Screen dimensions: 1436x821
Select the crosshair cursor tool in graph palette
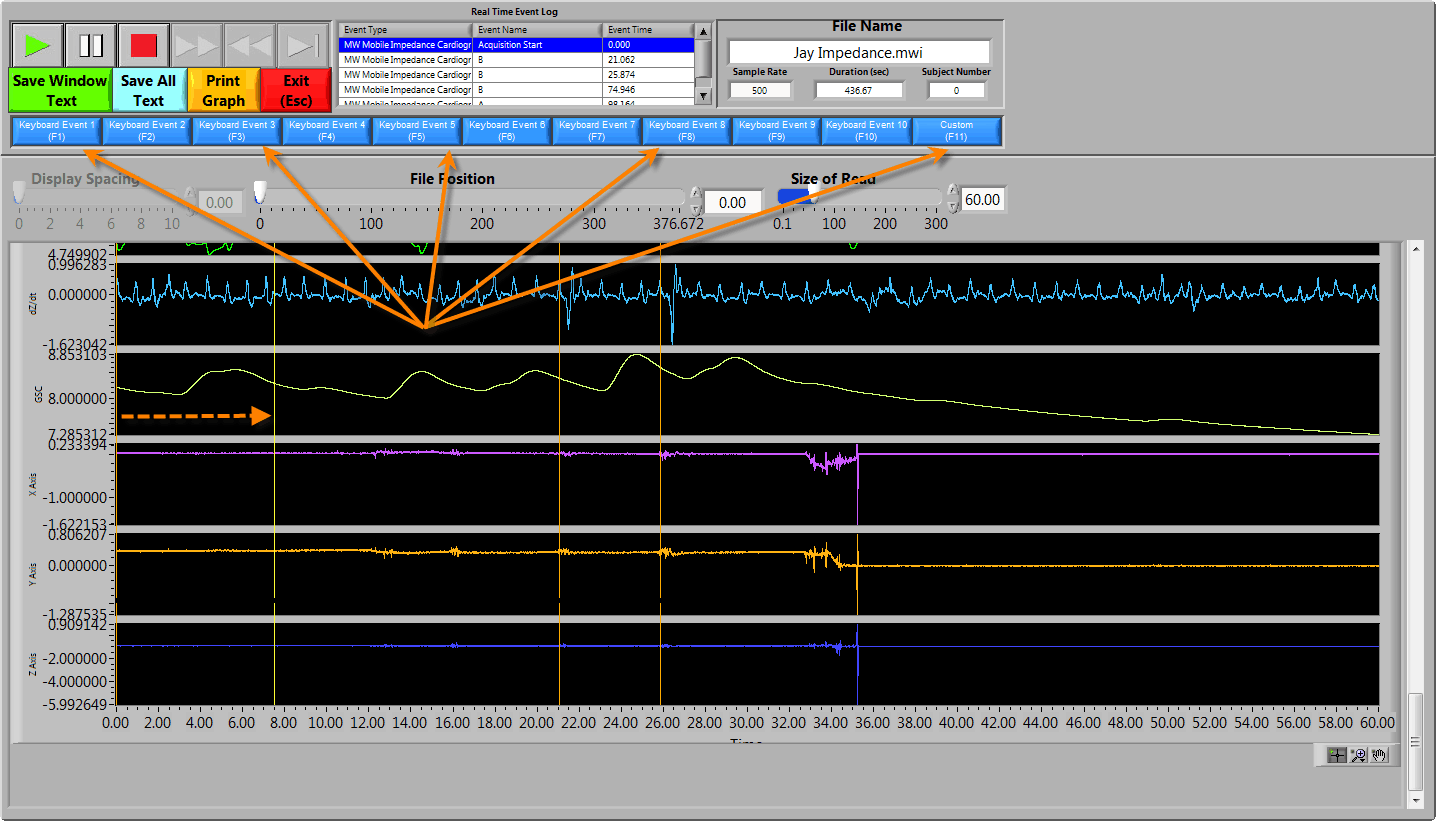click(1337, 755)
